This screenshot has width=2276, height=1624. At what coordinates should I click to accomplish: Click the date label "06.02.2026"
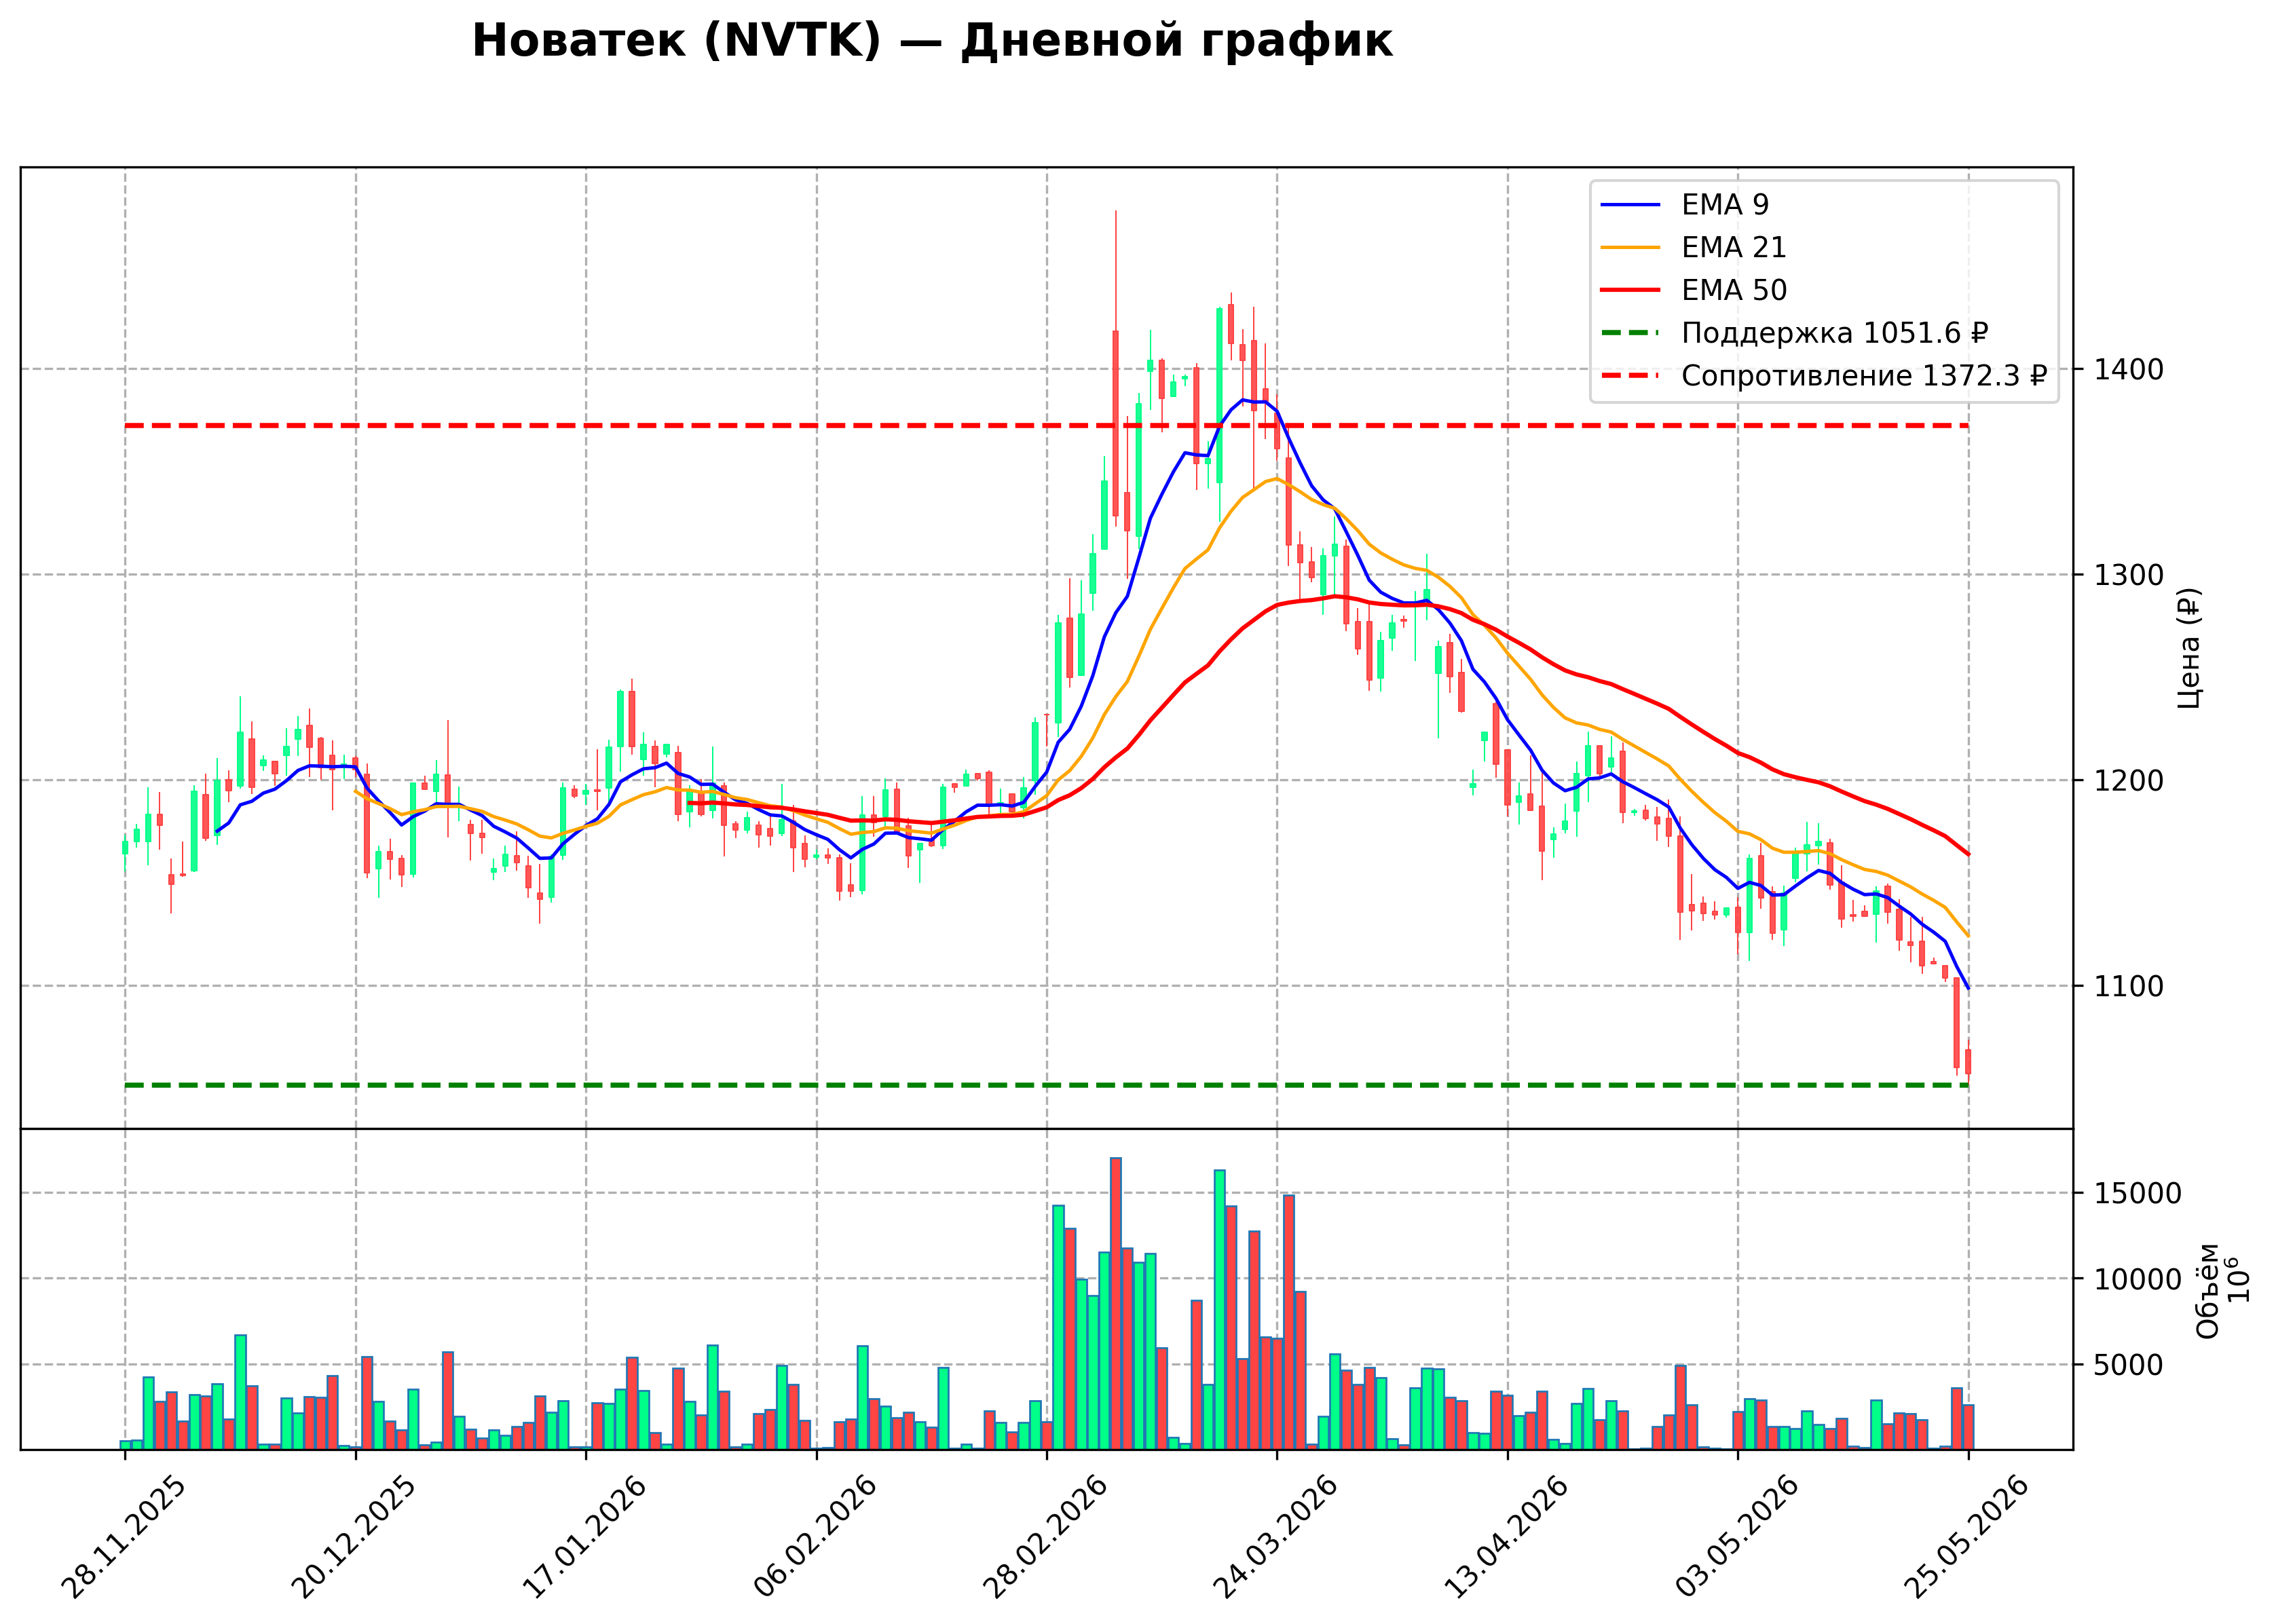click(x=816, y=1538)
